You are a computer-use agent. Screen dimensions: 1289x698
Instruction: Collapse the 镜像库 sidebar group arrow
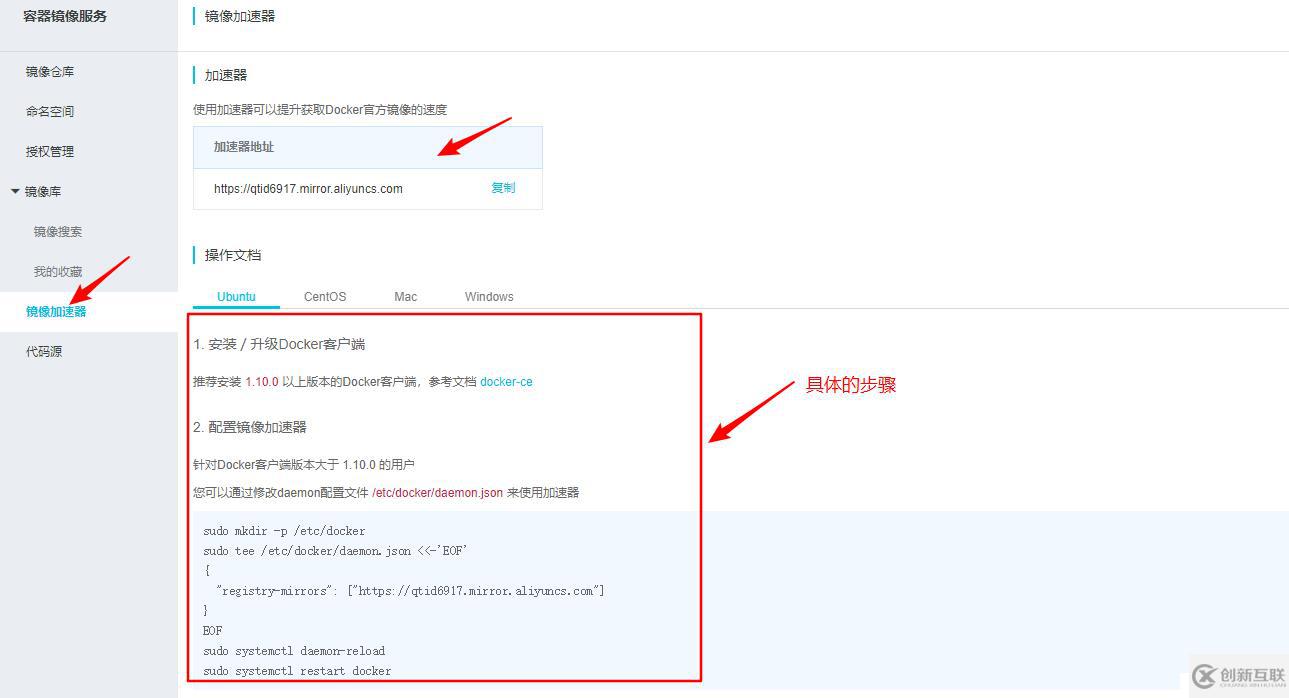[15, 191]
